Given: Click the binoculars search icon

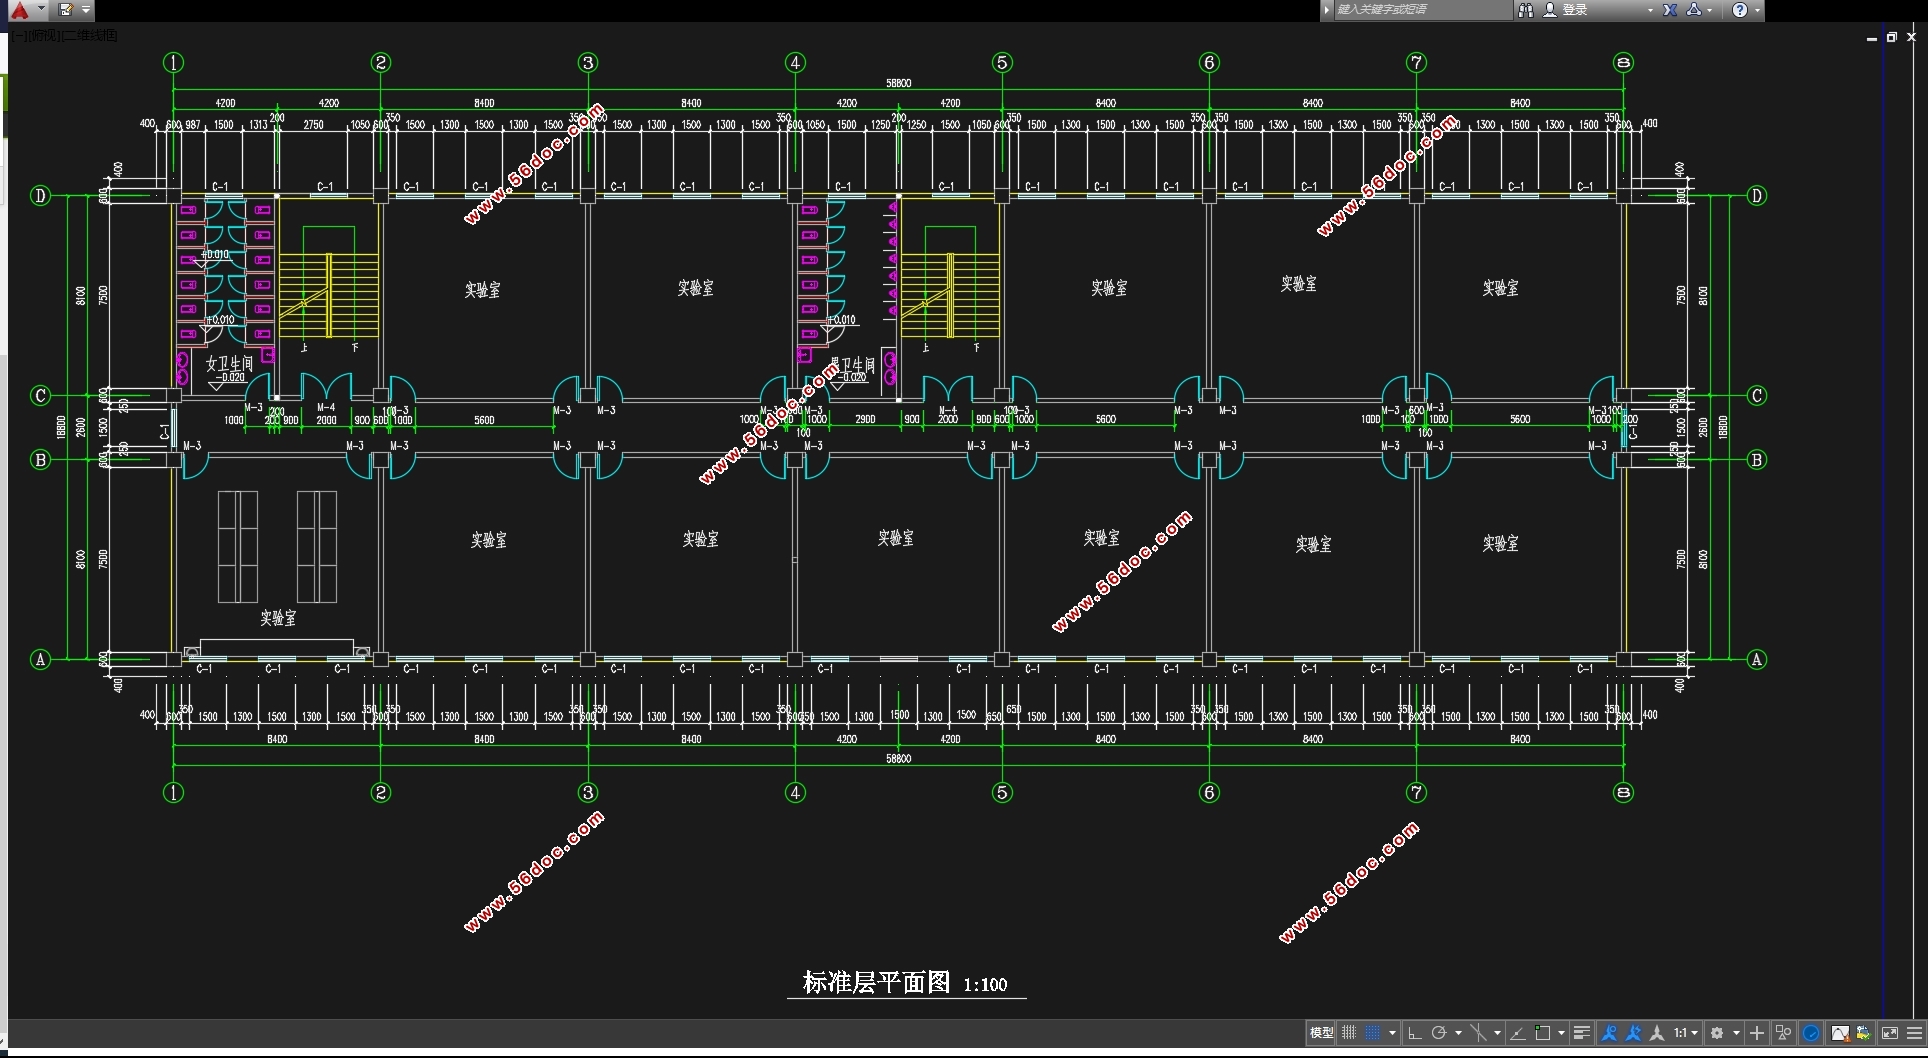Looking at the screenshot, I should point(1526,10).
